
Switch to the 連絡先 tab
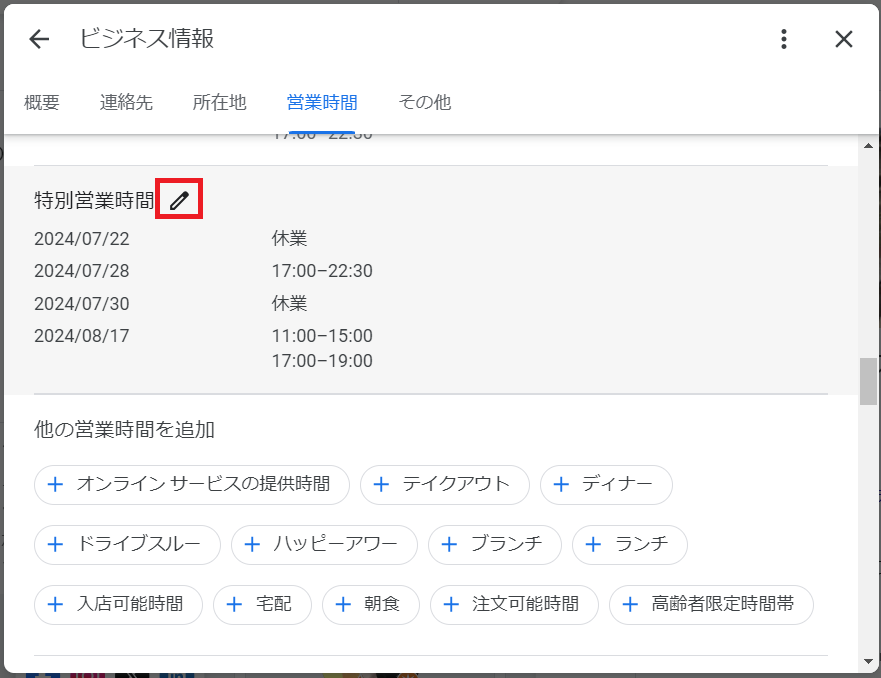[126, 102]
